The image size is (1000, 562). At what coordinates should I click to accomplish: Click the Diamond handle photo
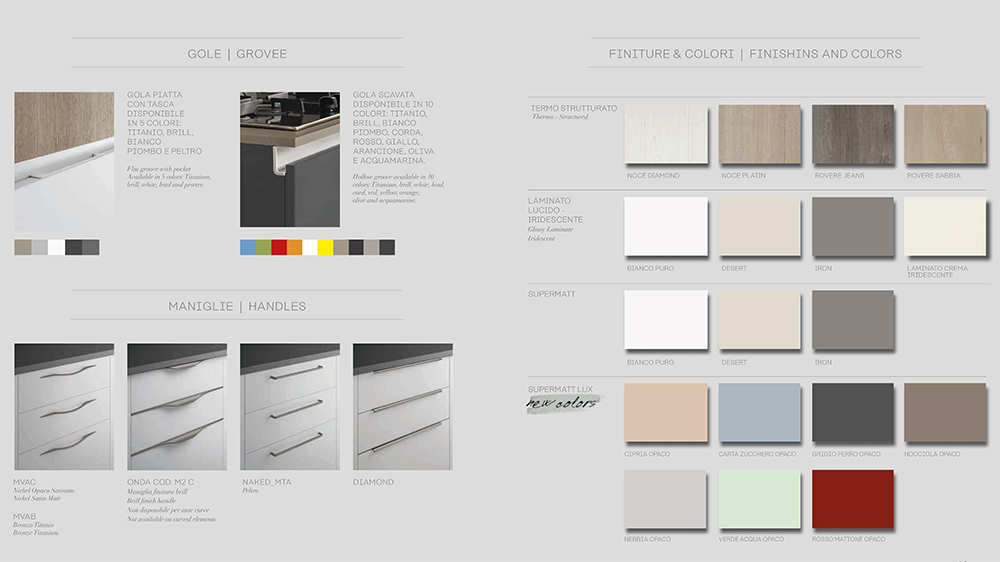[402, 407]
